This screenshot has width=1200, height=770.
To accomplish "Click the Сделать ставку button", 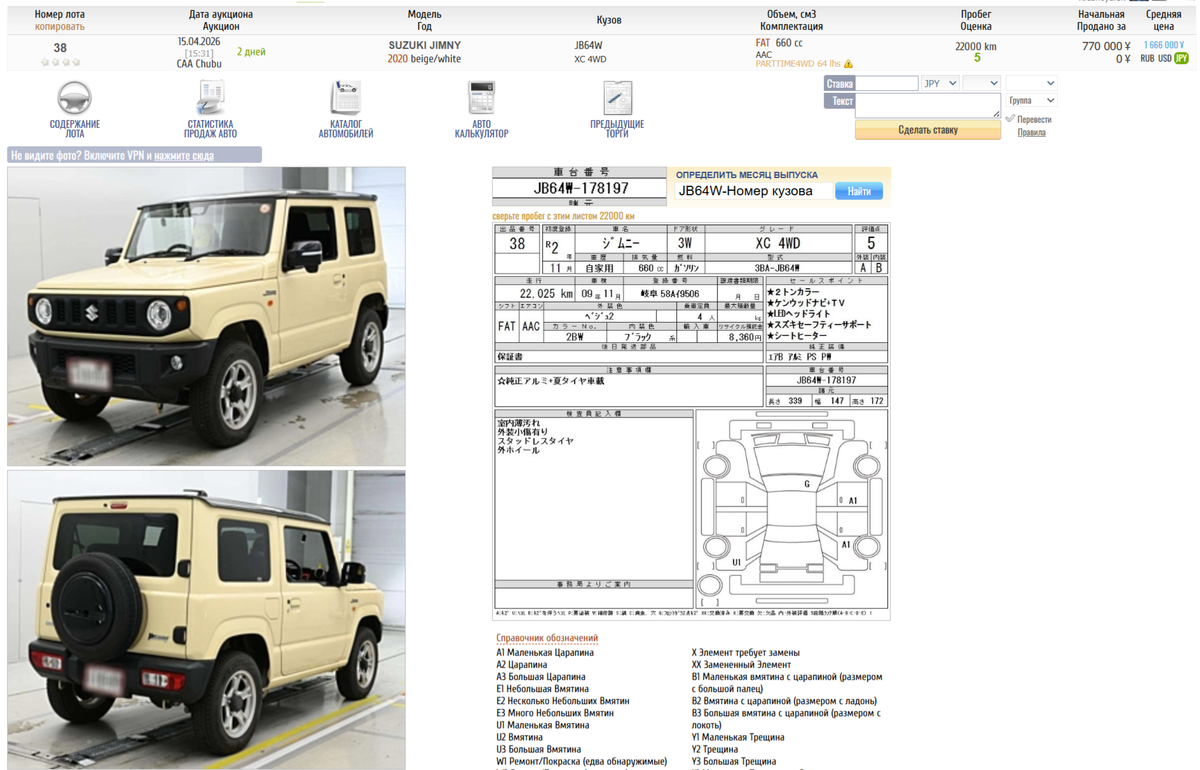I will click(927, 130).
